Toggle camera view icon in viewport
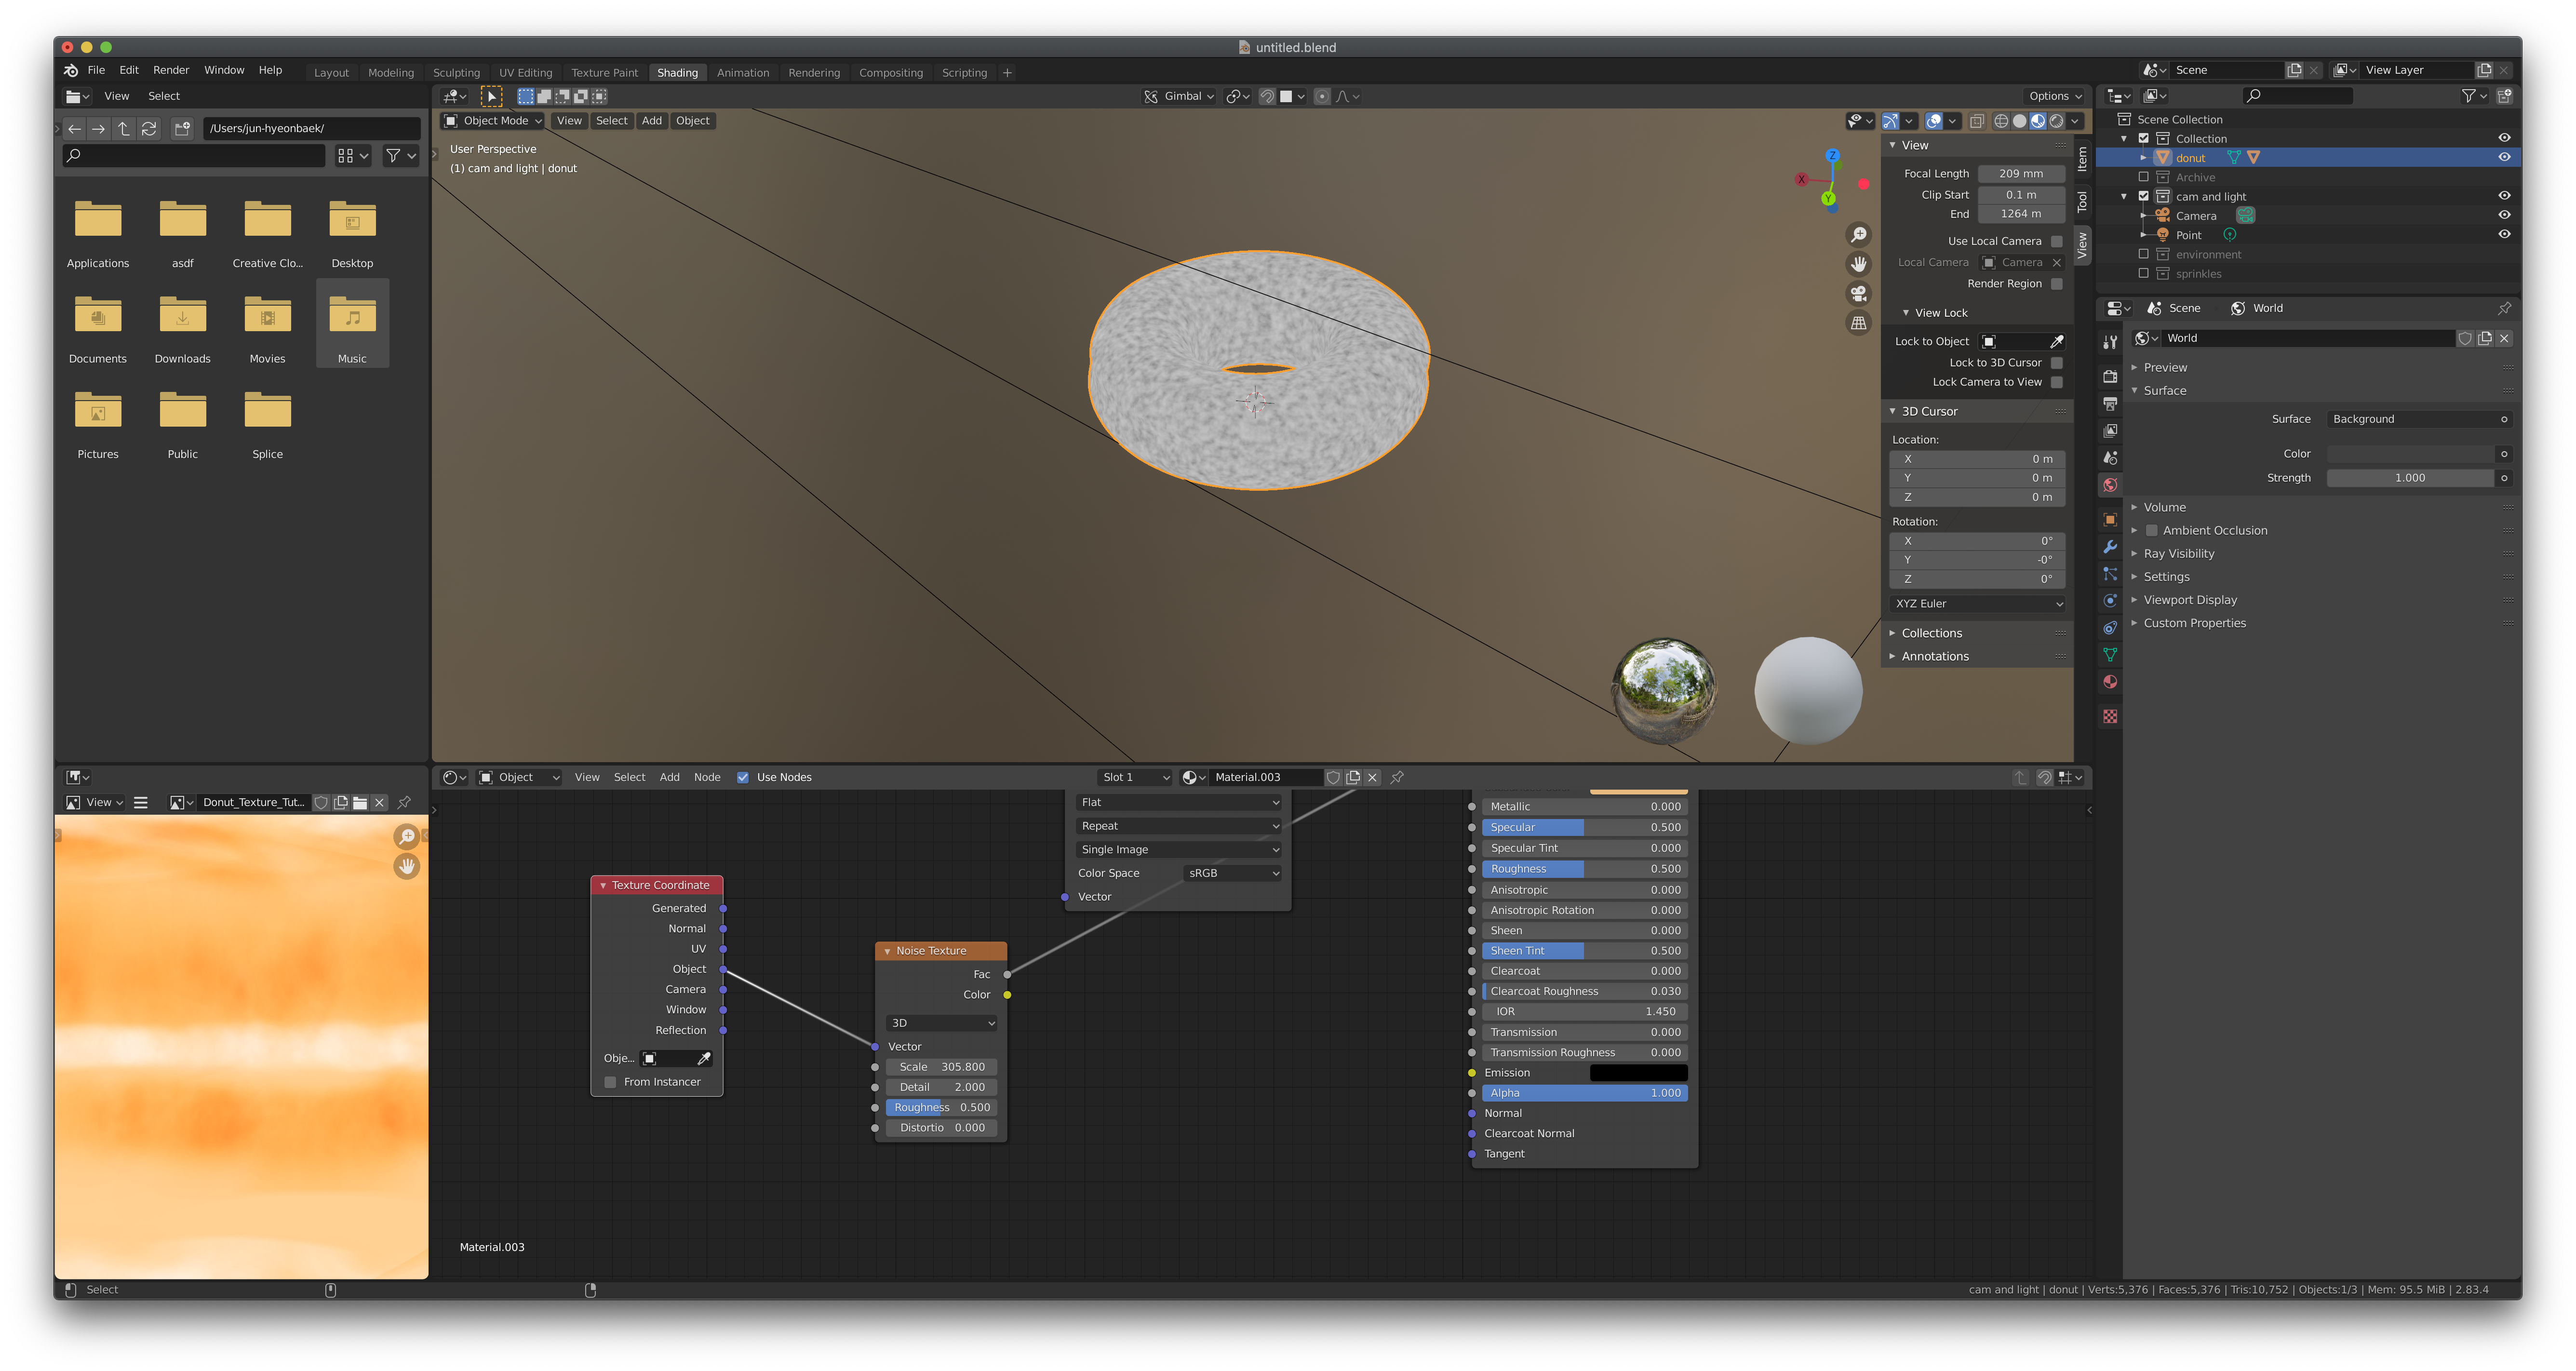Viewport: 2576px width, 1371px height. [1858, 294]
